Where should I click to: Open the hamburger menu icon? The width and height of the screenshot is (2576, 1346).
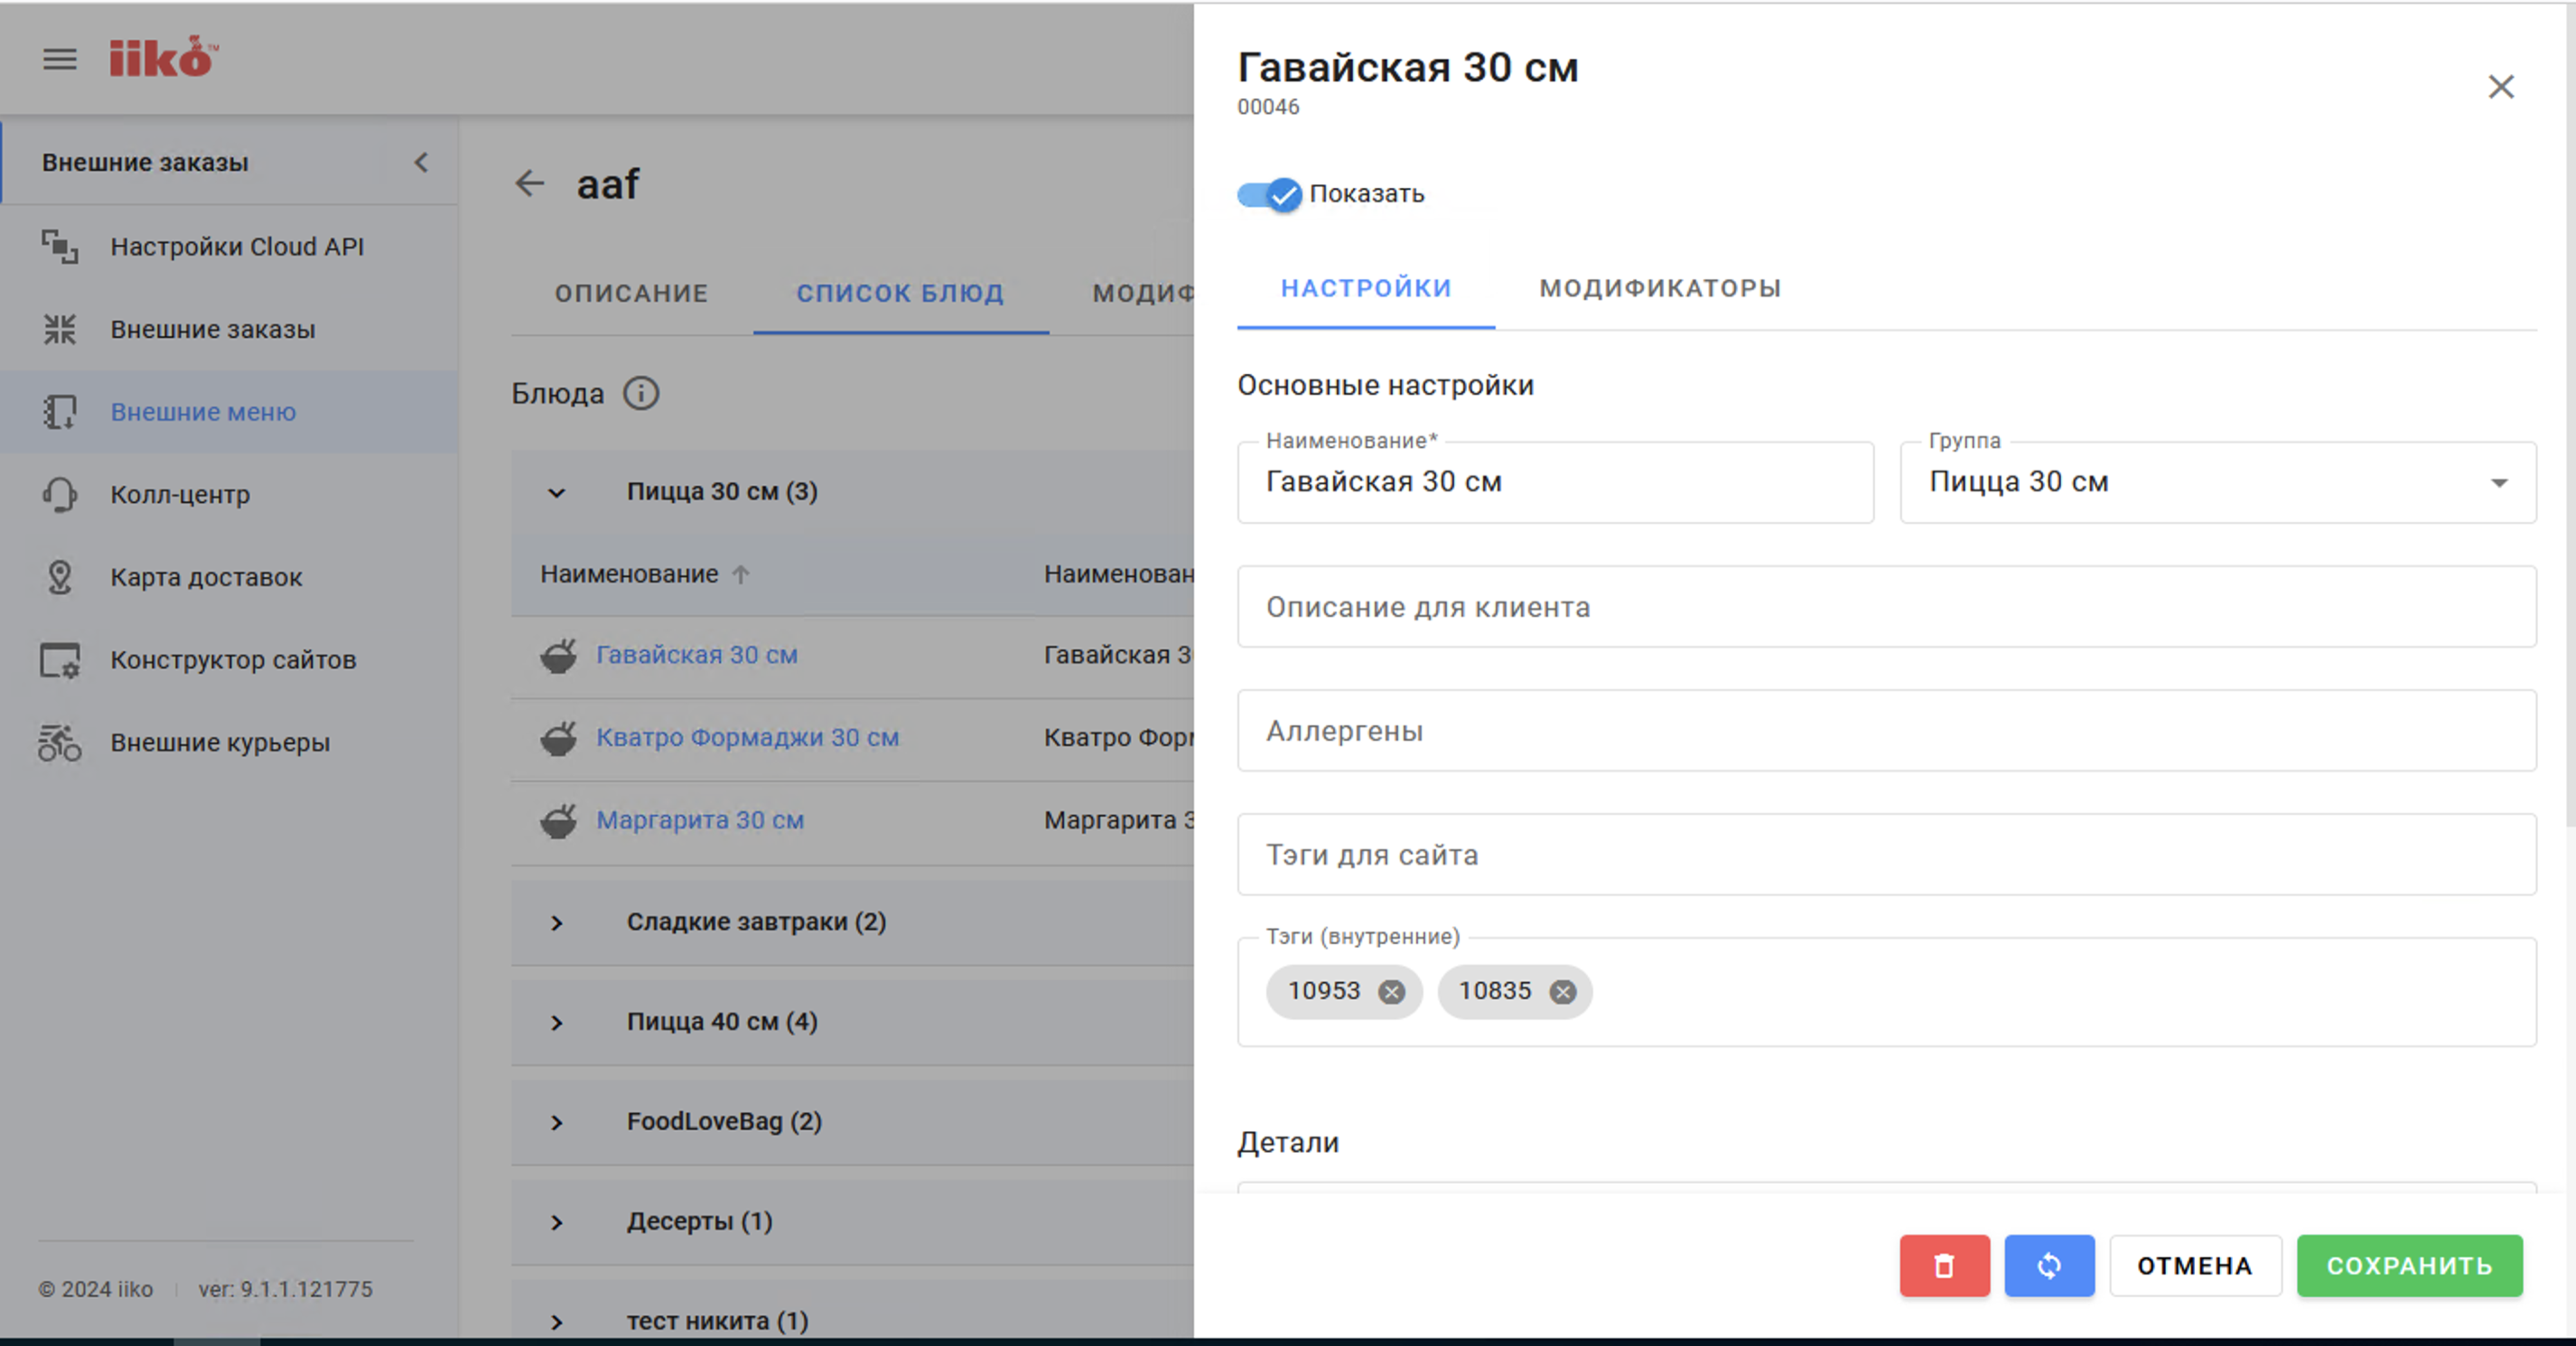60,59
